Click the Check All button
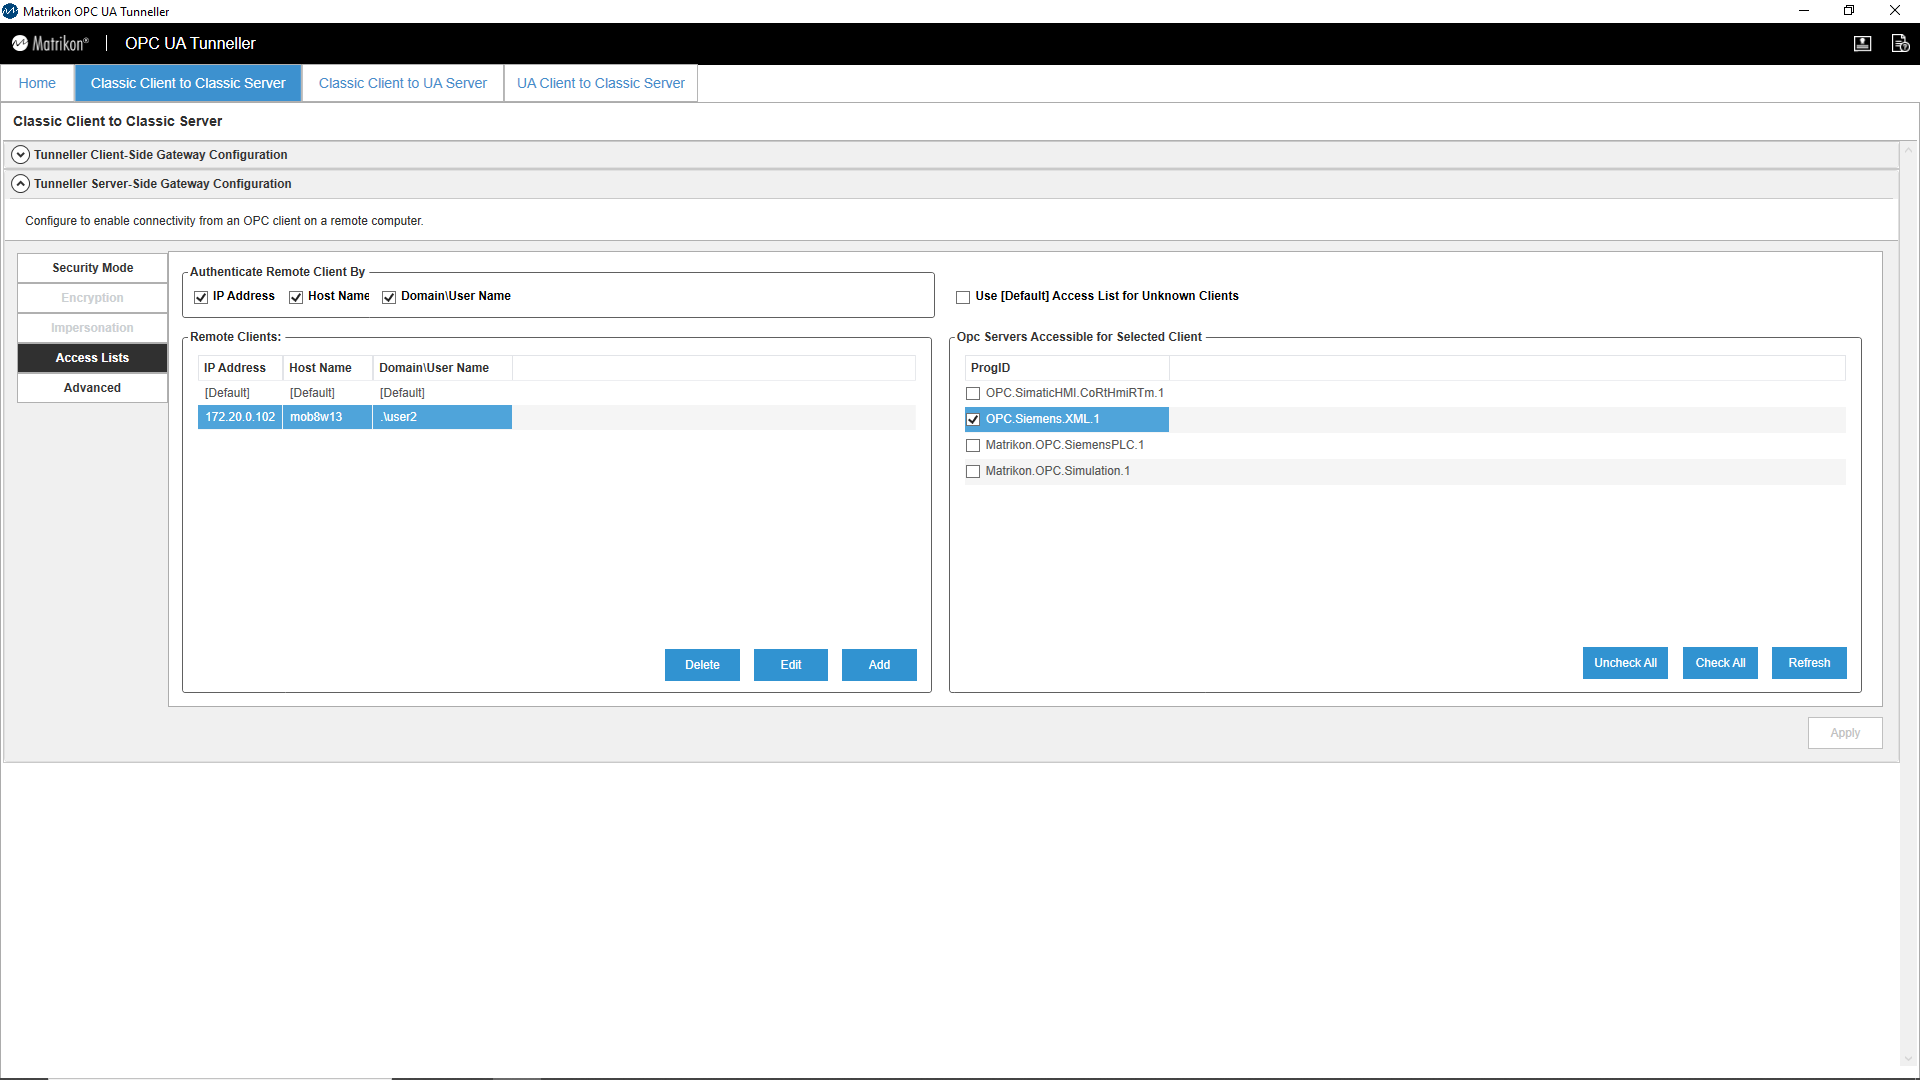Viewport: 1920px width, 1080px height. [1720, 663]
